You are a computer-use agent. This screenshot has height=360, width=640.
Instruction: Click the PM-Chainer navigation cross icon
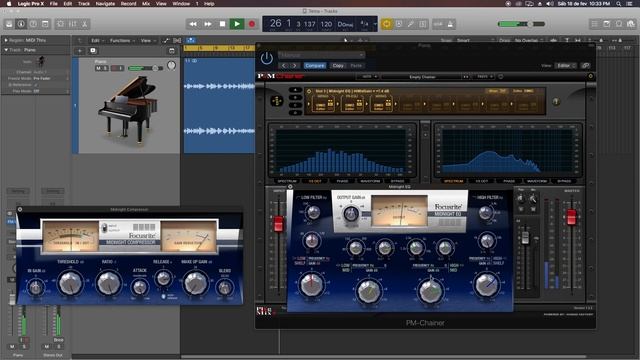click(x=277, y=101)
